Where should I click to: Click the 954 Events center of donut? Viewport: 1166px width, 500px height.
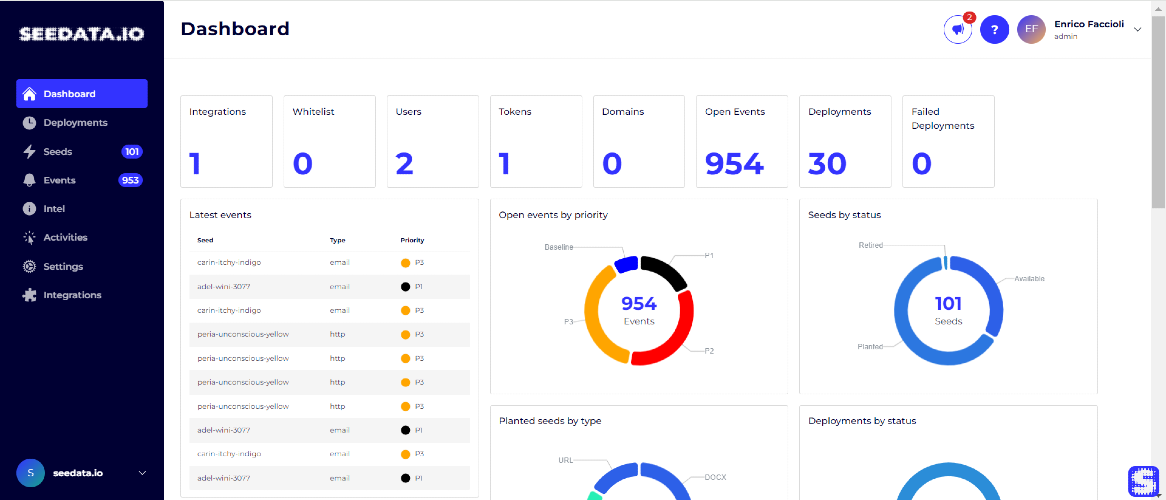point(639,310)
